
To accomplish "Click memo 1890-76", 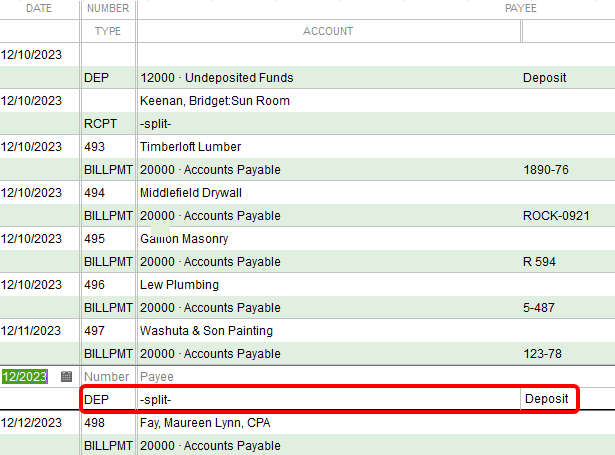I will tap(546, 170).
